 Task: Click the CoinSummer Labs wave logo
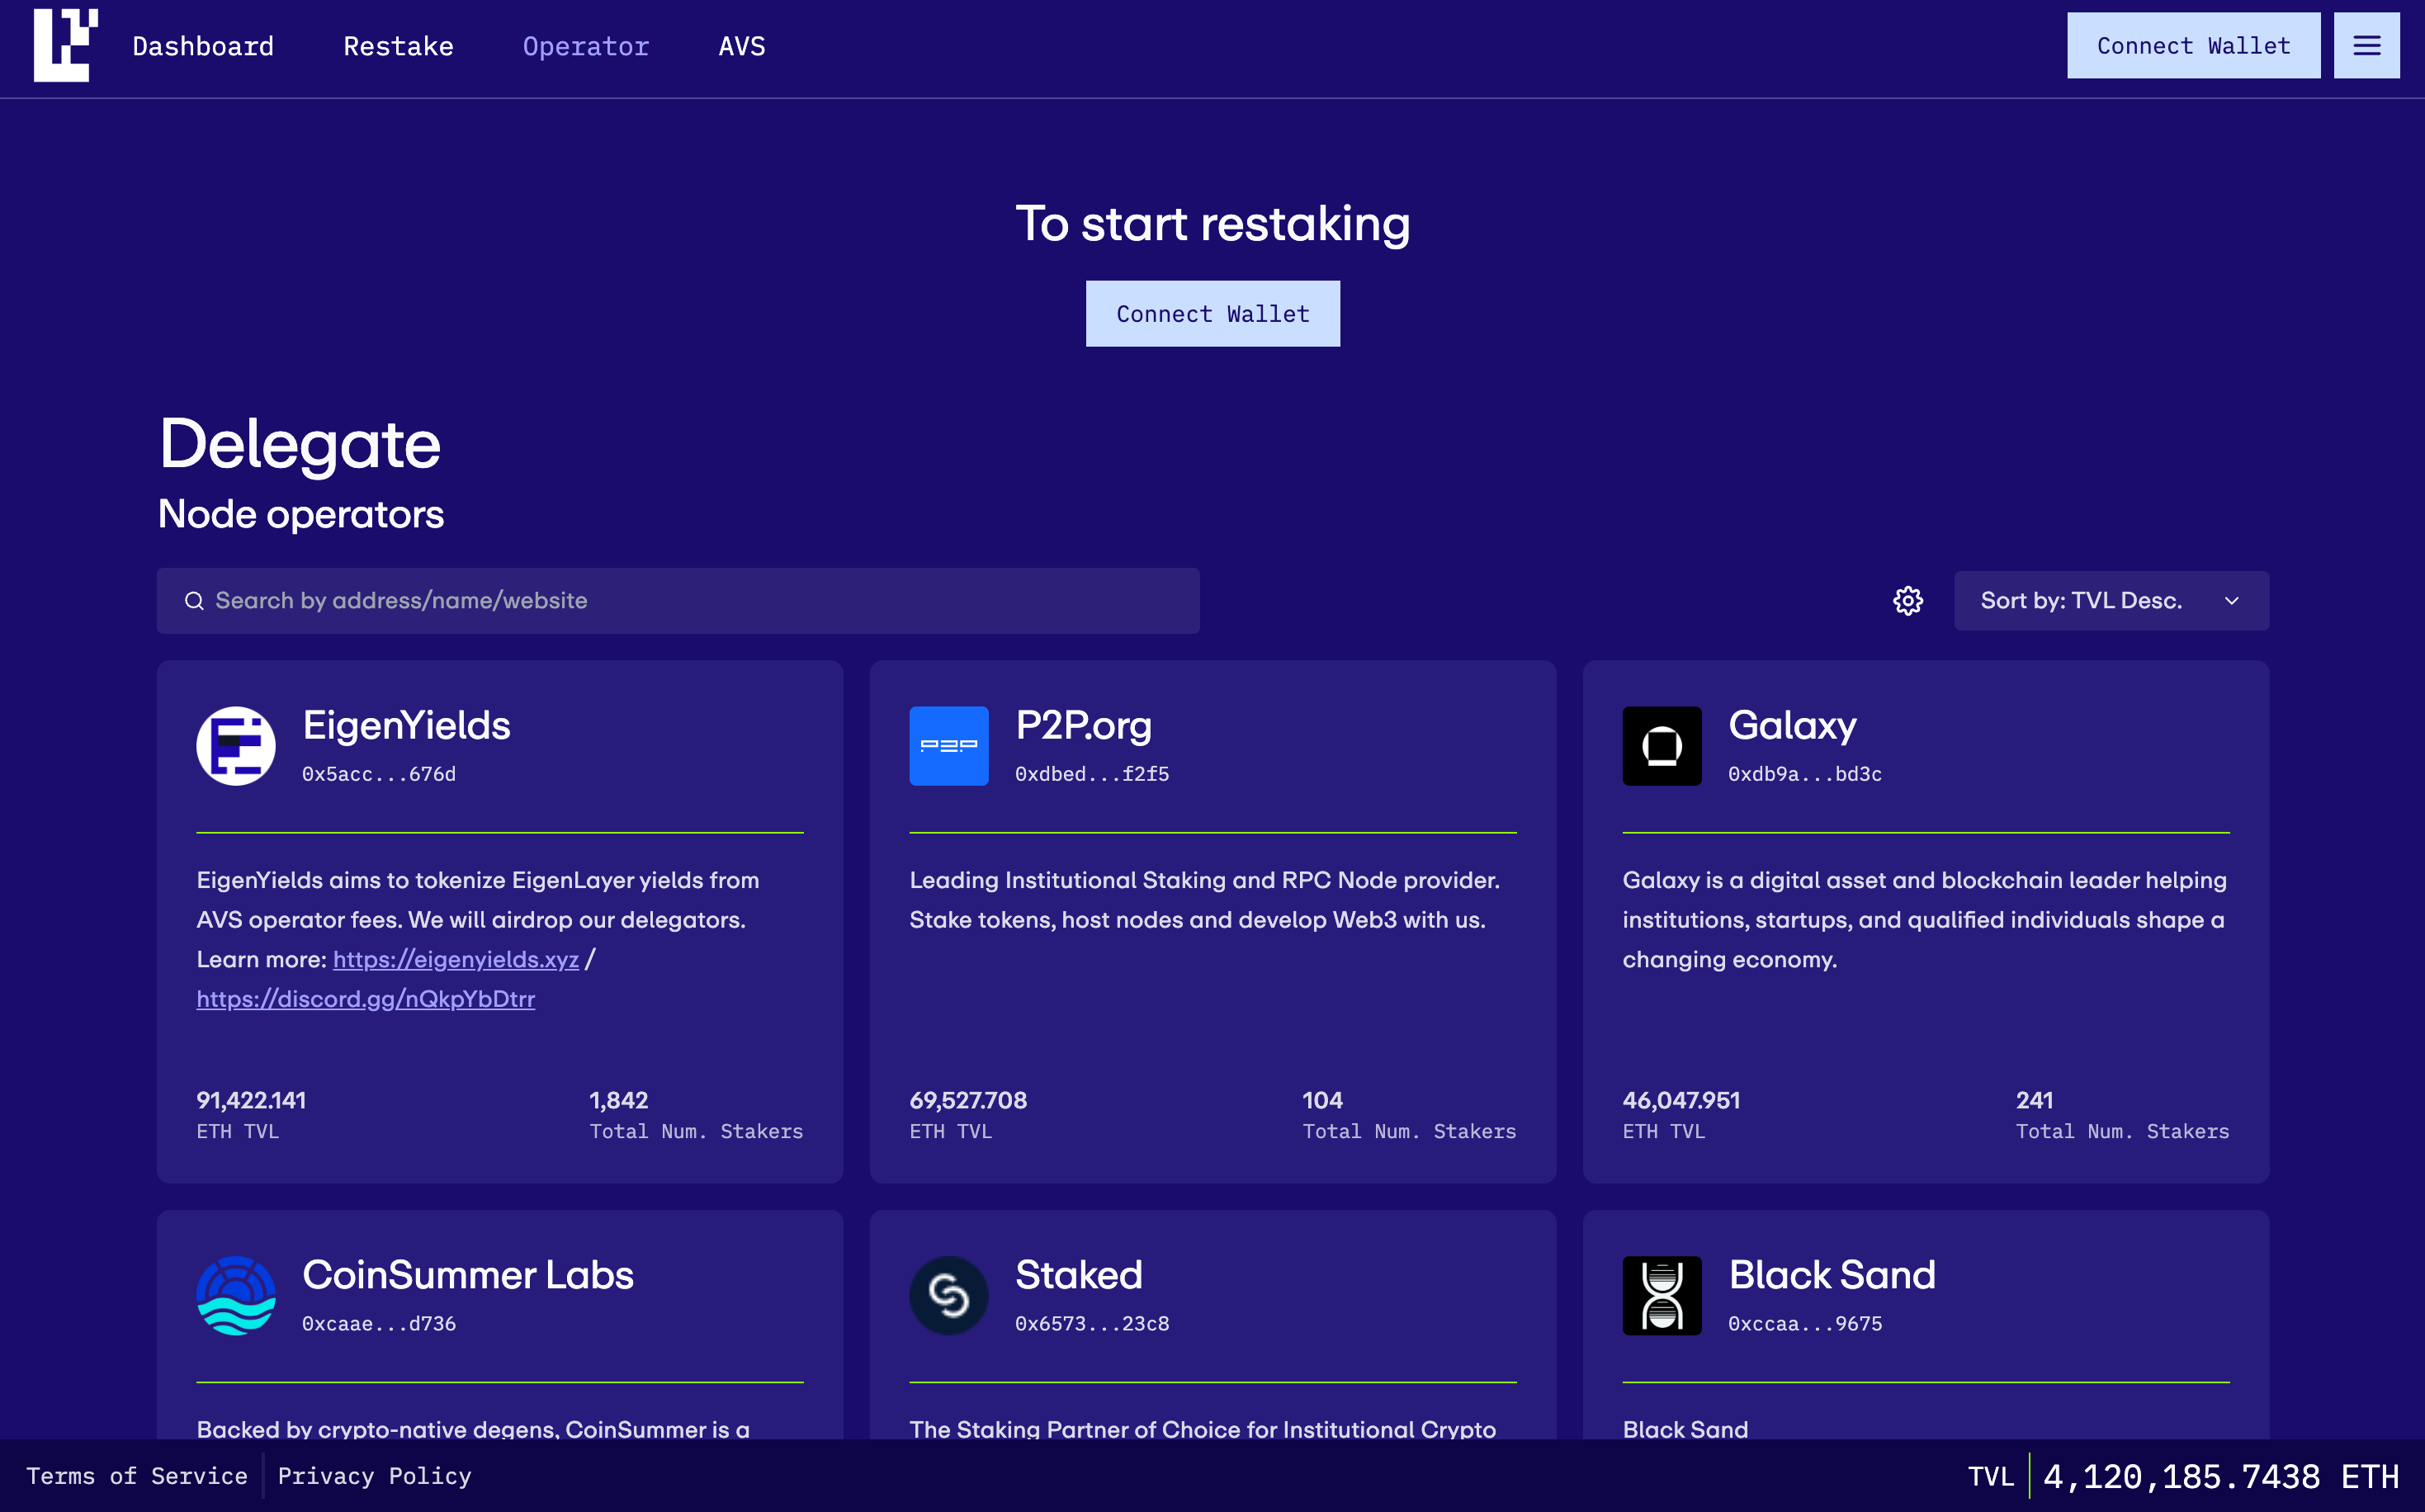point(236,1296)
